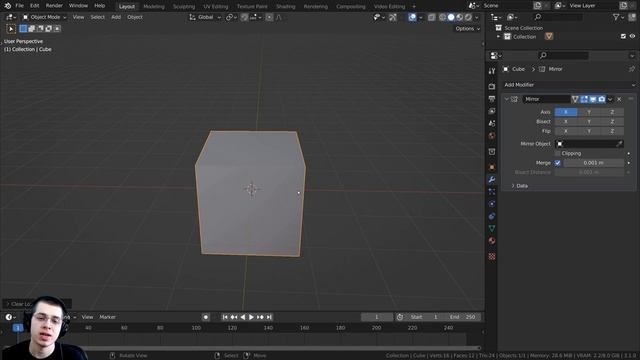
Task: Open the World properties tab icon
Action: click(492, 136)
